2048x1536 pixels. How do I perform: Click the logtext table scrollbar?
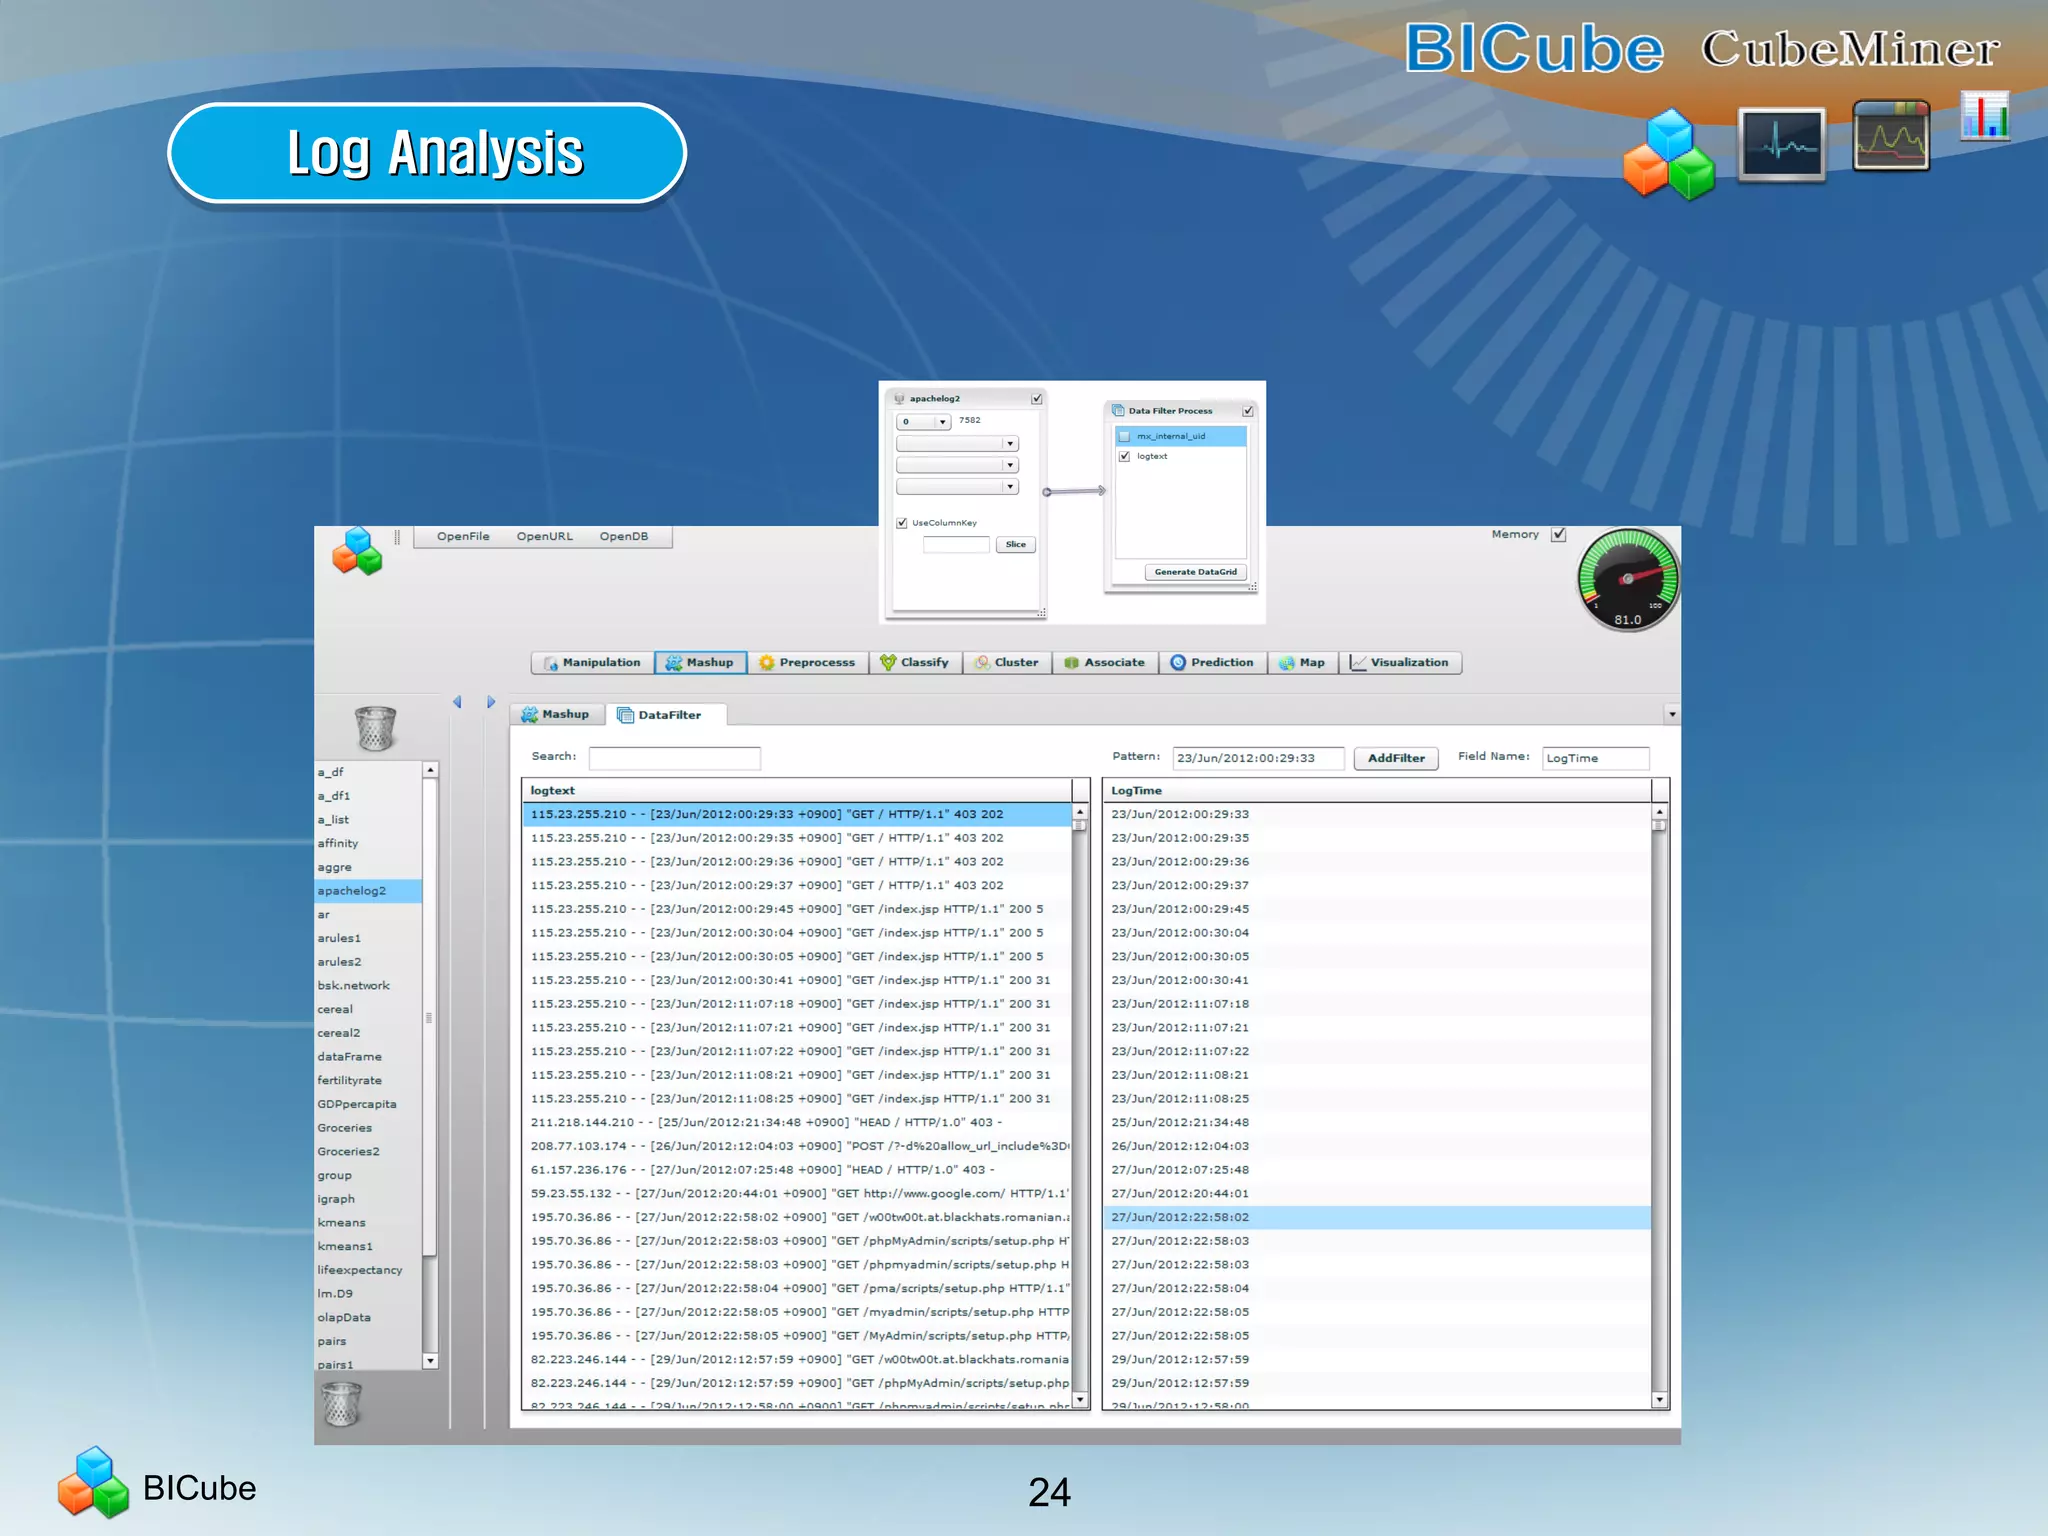pos(1080,1107)
